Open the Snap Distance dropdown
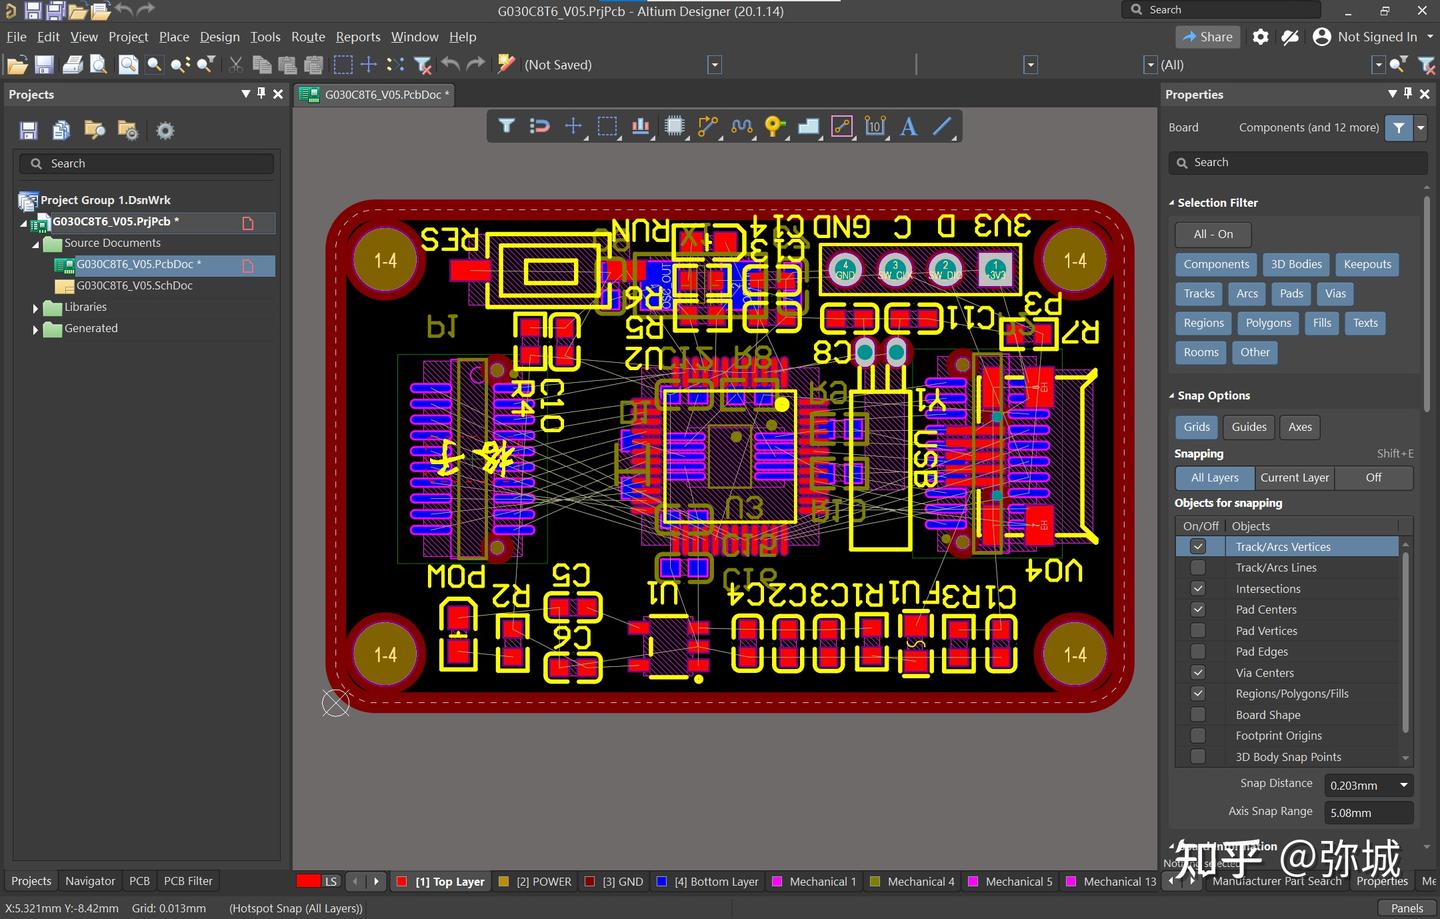Image resolution: width=1440 pixels, height=919 pixels. tap(1403, 785)
